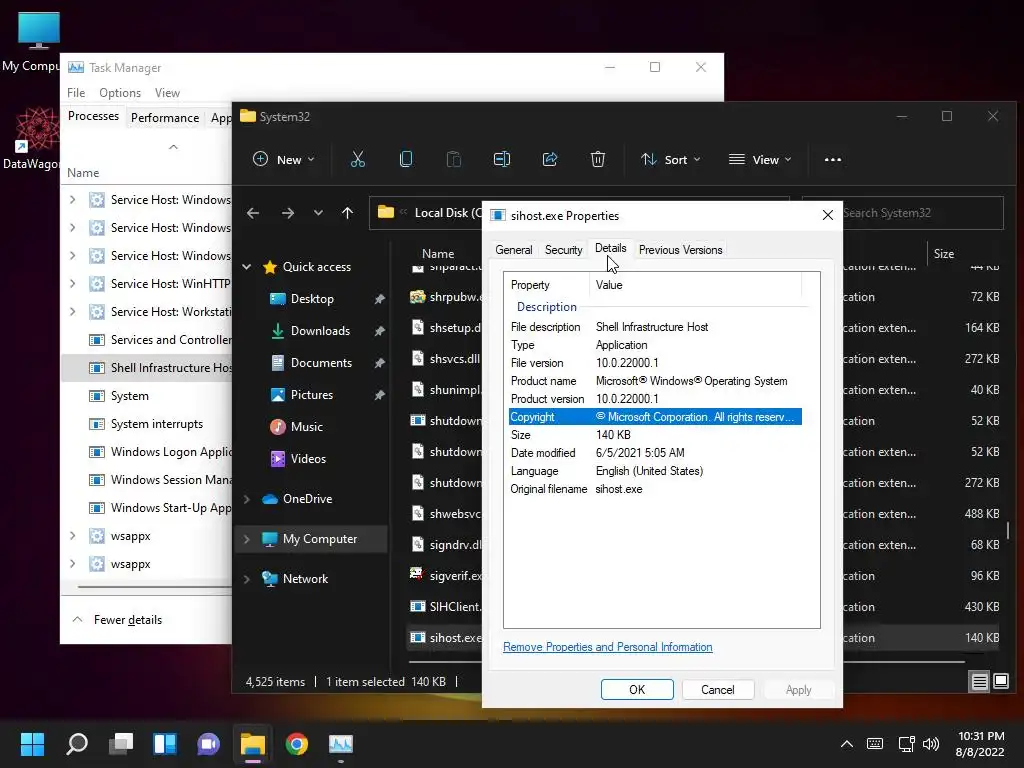Select System interrupts process row

147,424
